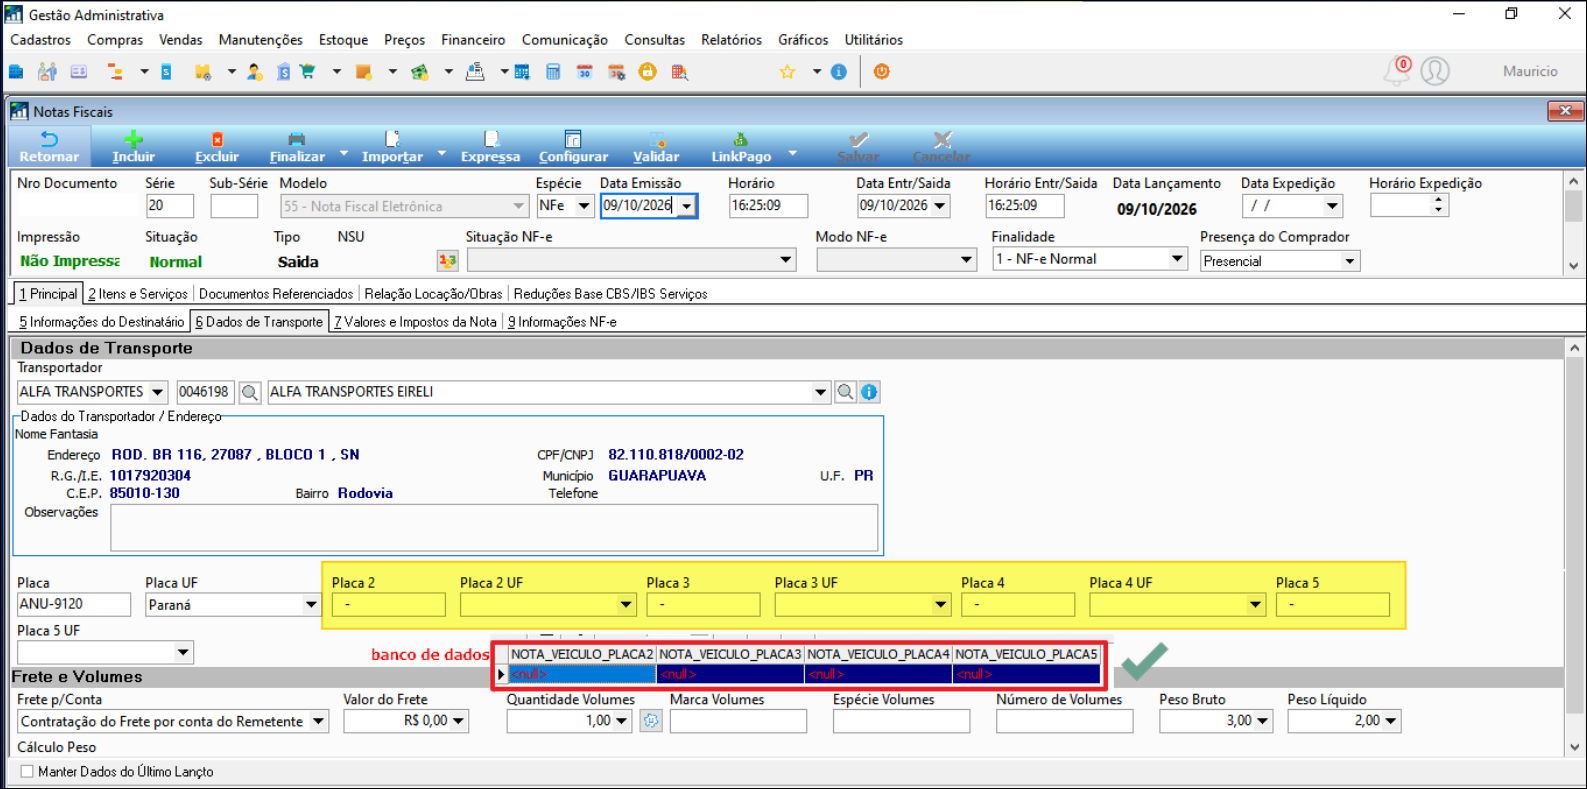The image size is (1587, 789).
Task: Switch to 7 Valores e Impostos da Nota tab
Action: pyautogui.click(x=415, y=322)
